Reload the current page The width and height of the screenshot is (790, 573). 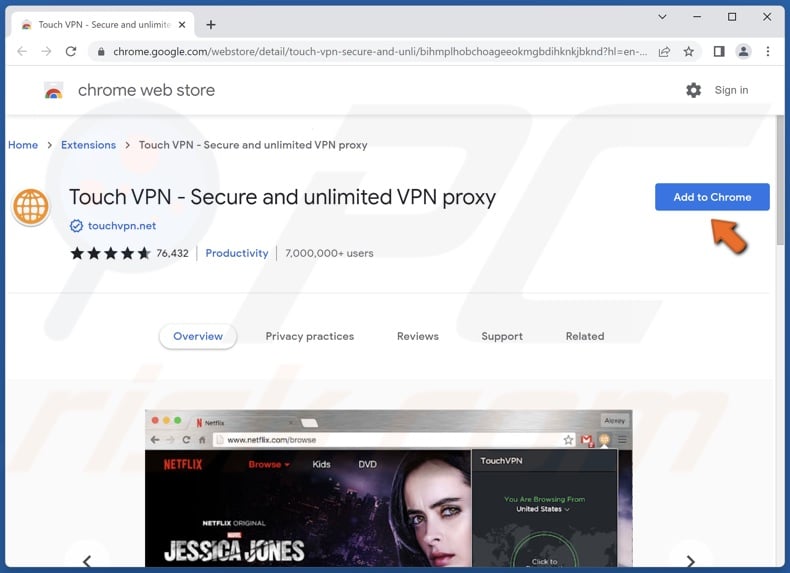coord(71,51)
